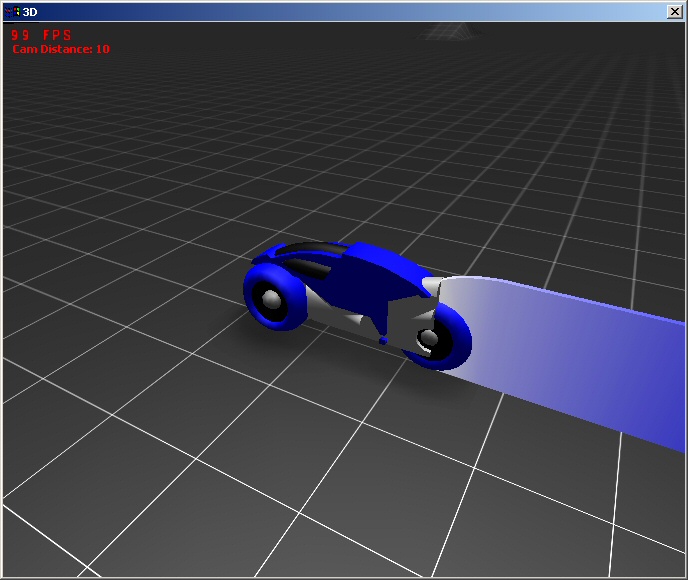Click the red FPS counter readout

click(41, 35)
